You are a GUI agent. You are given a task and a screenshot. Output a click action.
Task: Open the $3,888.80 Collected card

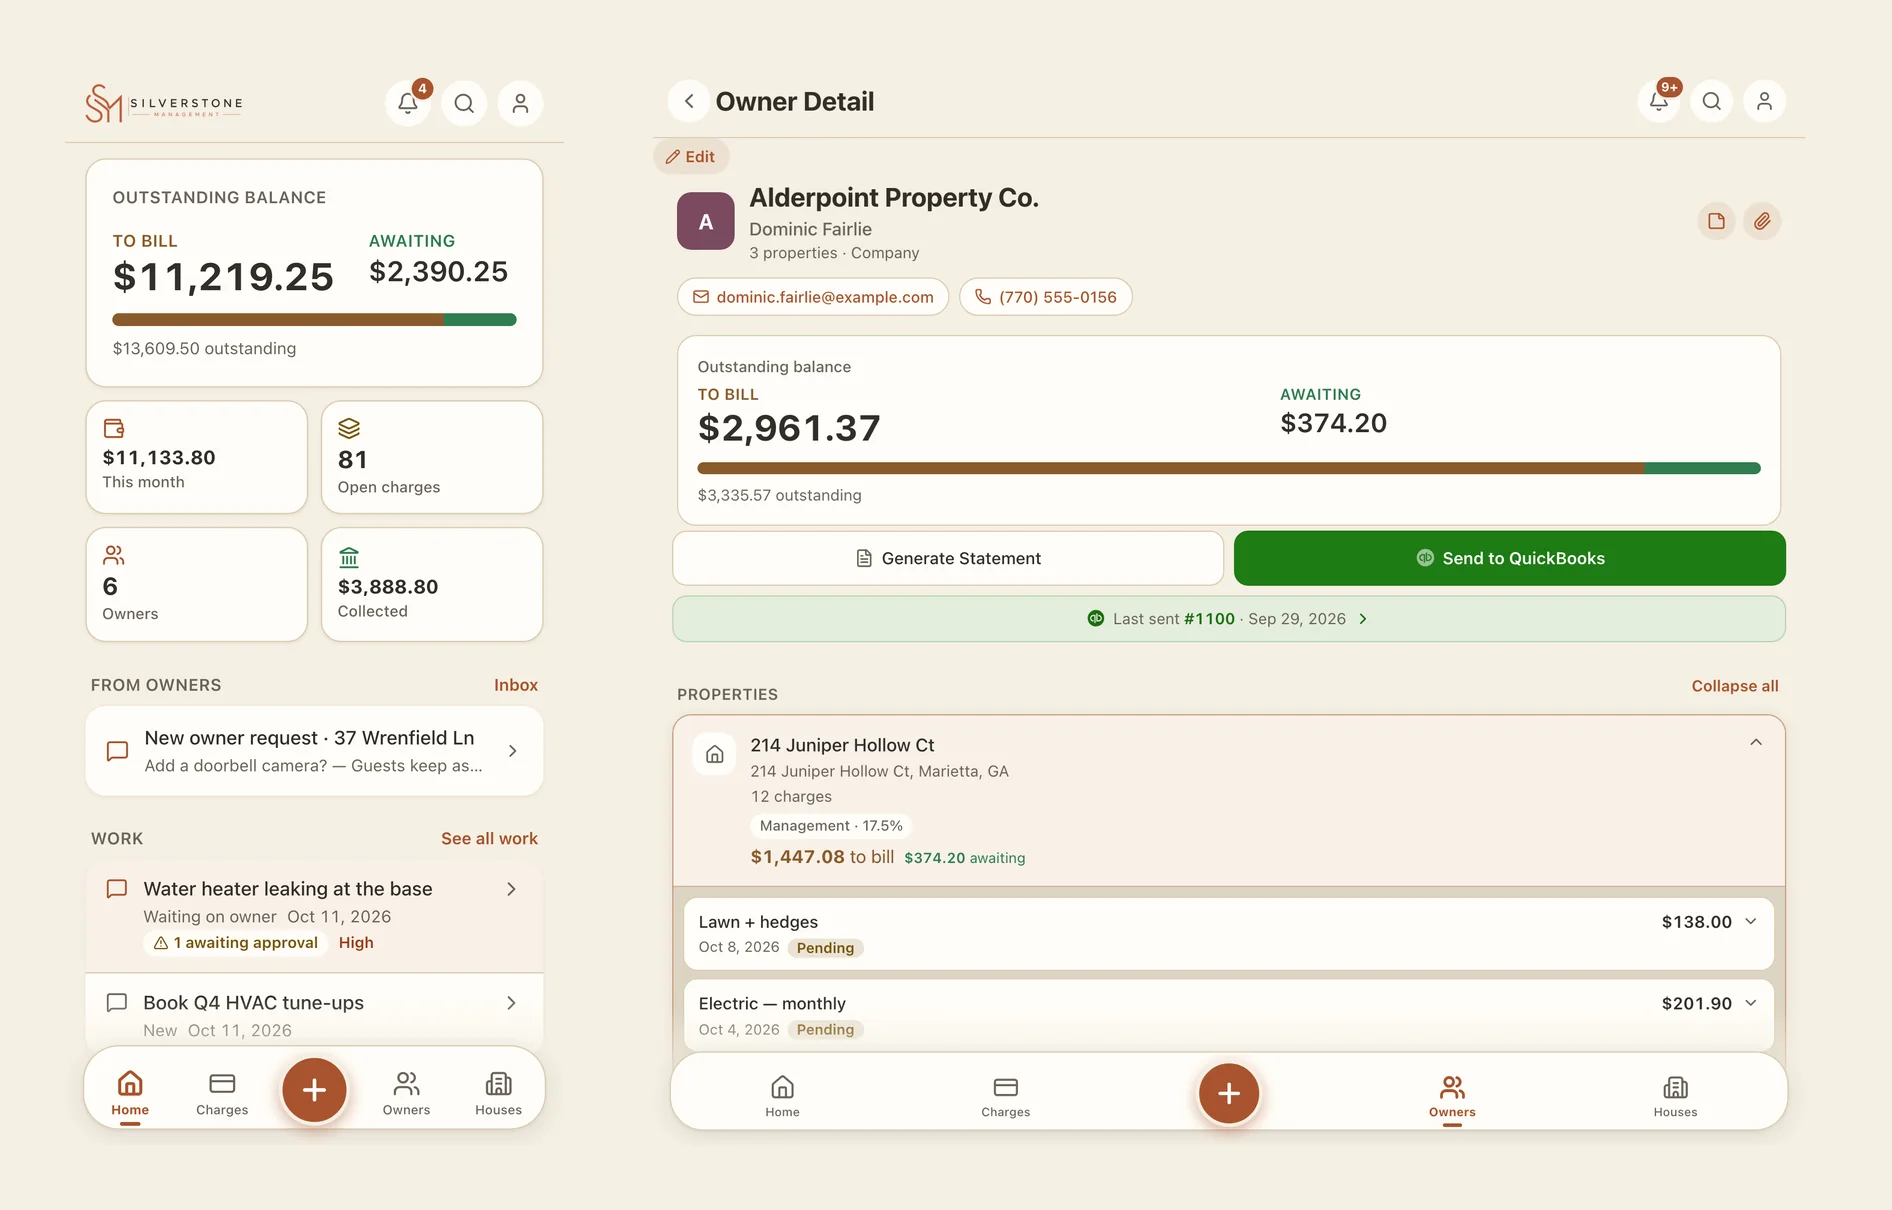[x=432, y=584]
